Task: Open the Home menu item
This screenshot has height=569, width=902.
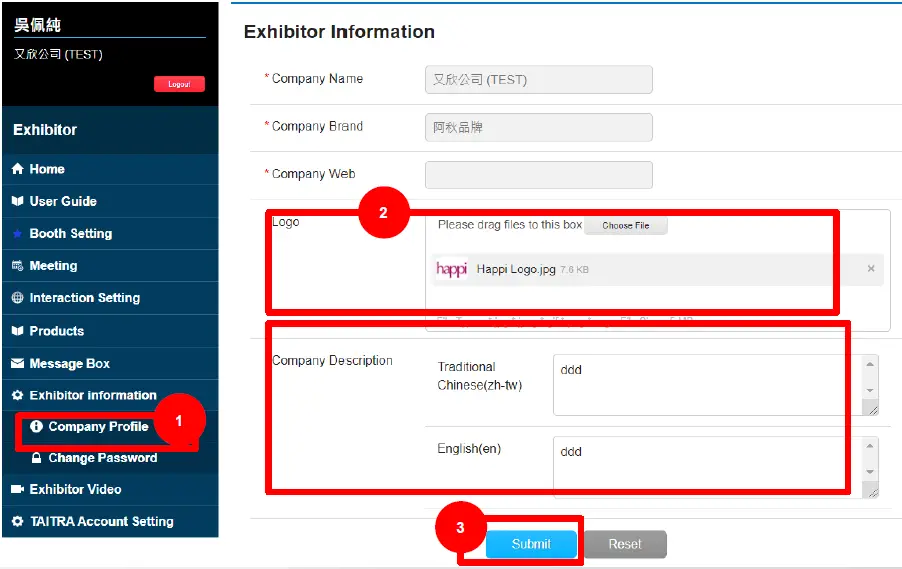Action: [x=110, y=169]
